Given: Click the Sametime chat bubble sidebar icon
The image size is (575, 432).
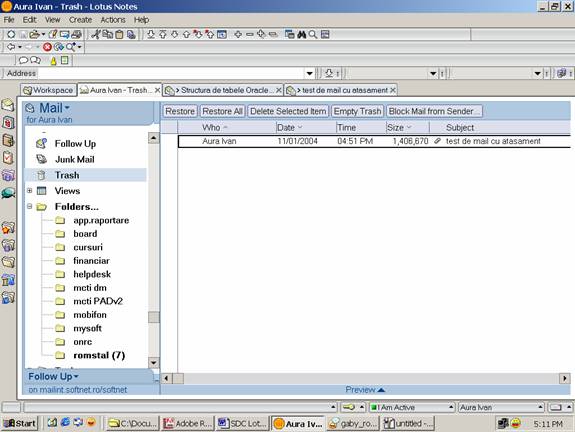Looking at the screenshot, I should coord(8,193).
